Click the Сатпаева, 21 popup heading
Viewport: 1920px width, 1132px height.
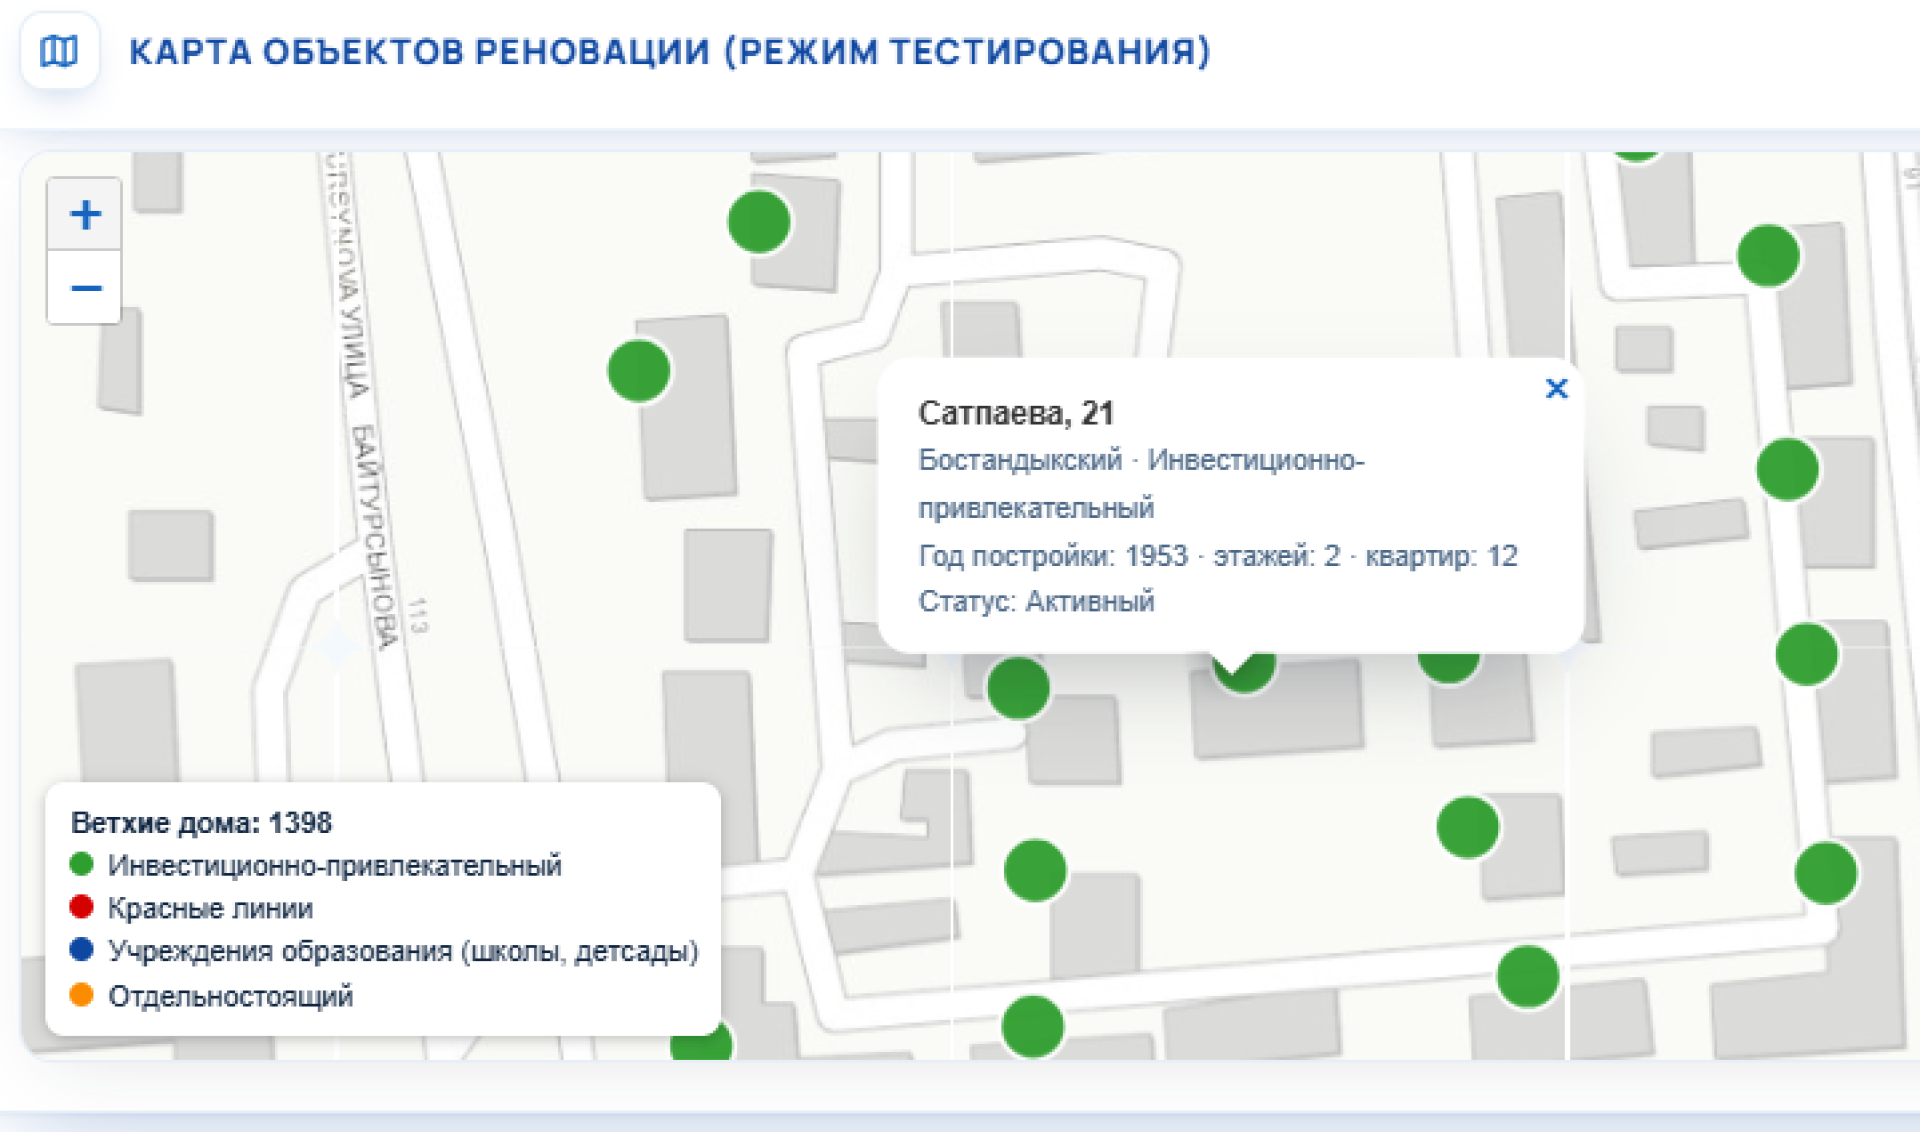click(x=1015, y=412)
